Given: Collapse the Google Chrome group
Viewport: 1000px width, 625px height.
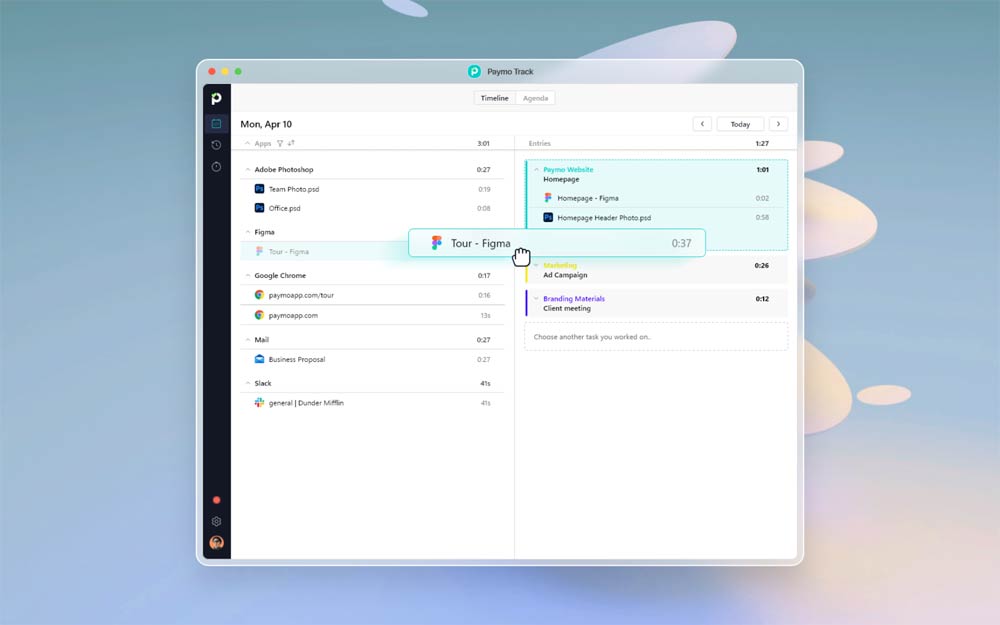Looking at the screenshot, I should point(247,276).
